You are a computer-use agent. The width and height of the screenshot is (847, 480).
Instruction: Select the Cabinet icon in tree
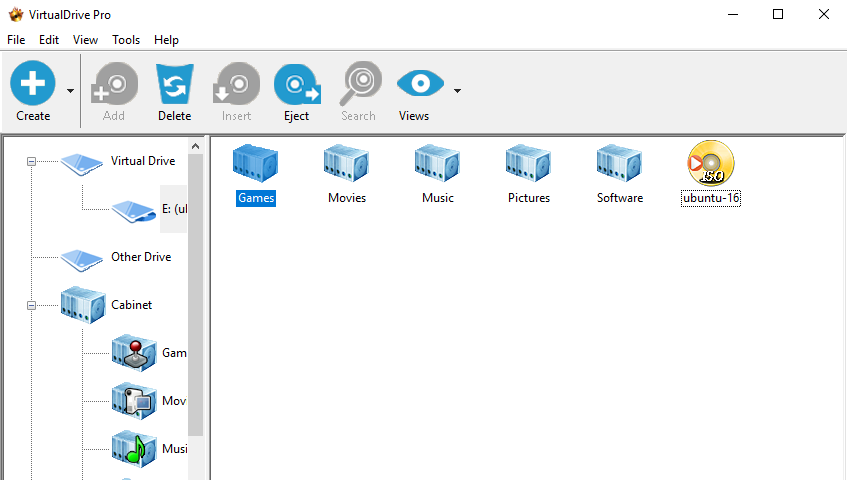coord(83,305)
